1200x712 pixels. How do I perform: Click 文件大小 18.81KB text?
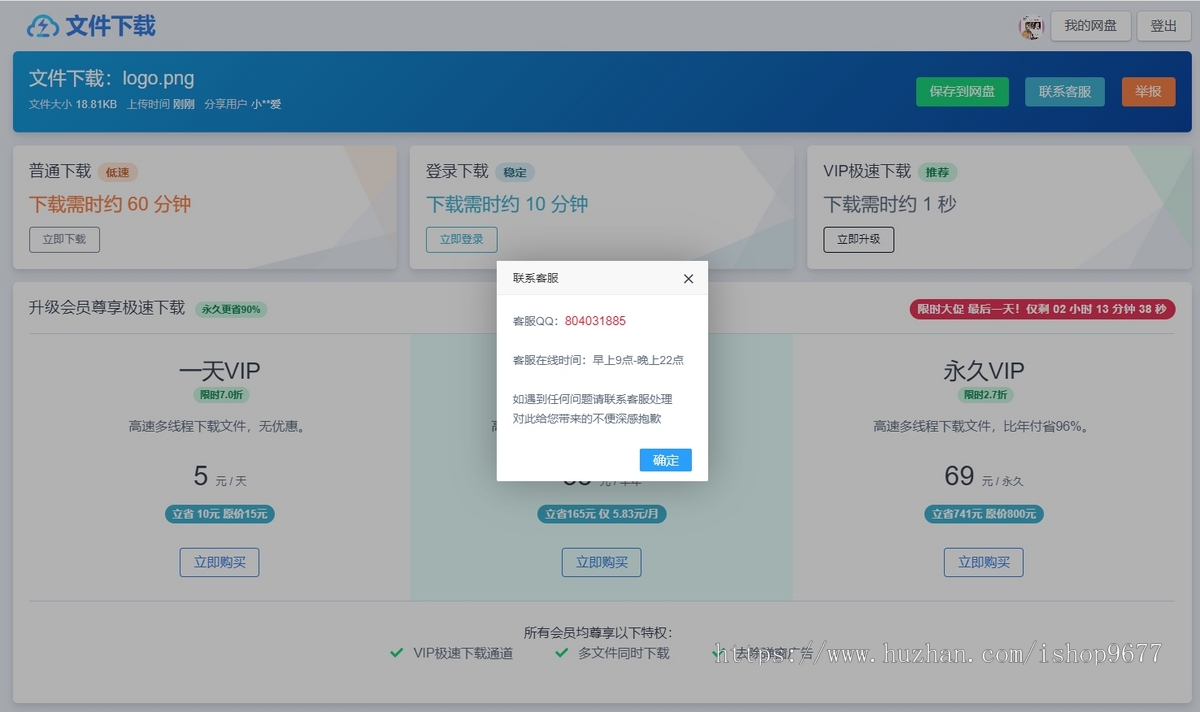pyautogui.click(x=73, y=104)
